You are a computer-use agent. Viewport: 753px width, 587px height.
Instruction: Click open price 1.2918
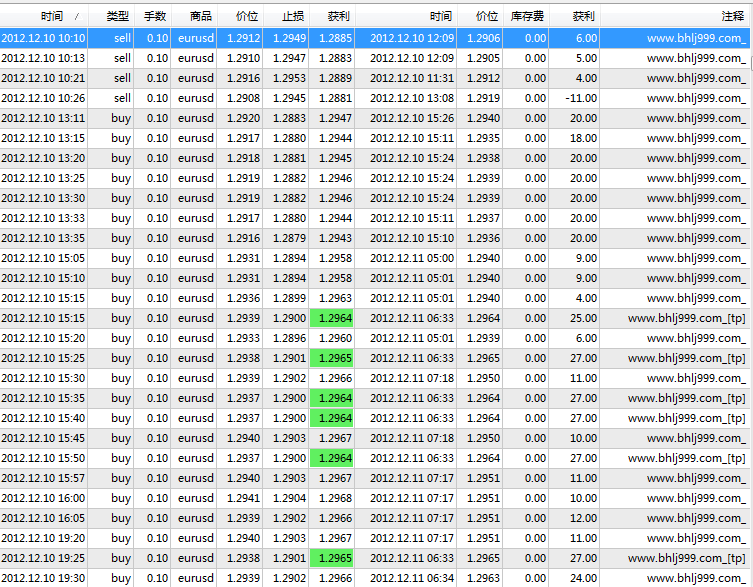243,158
